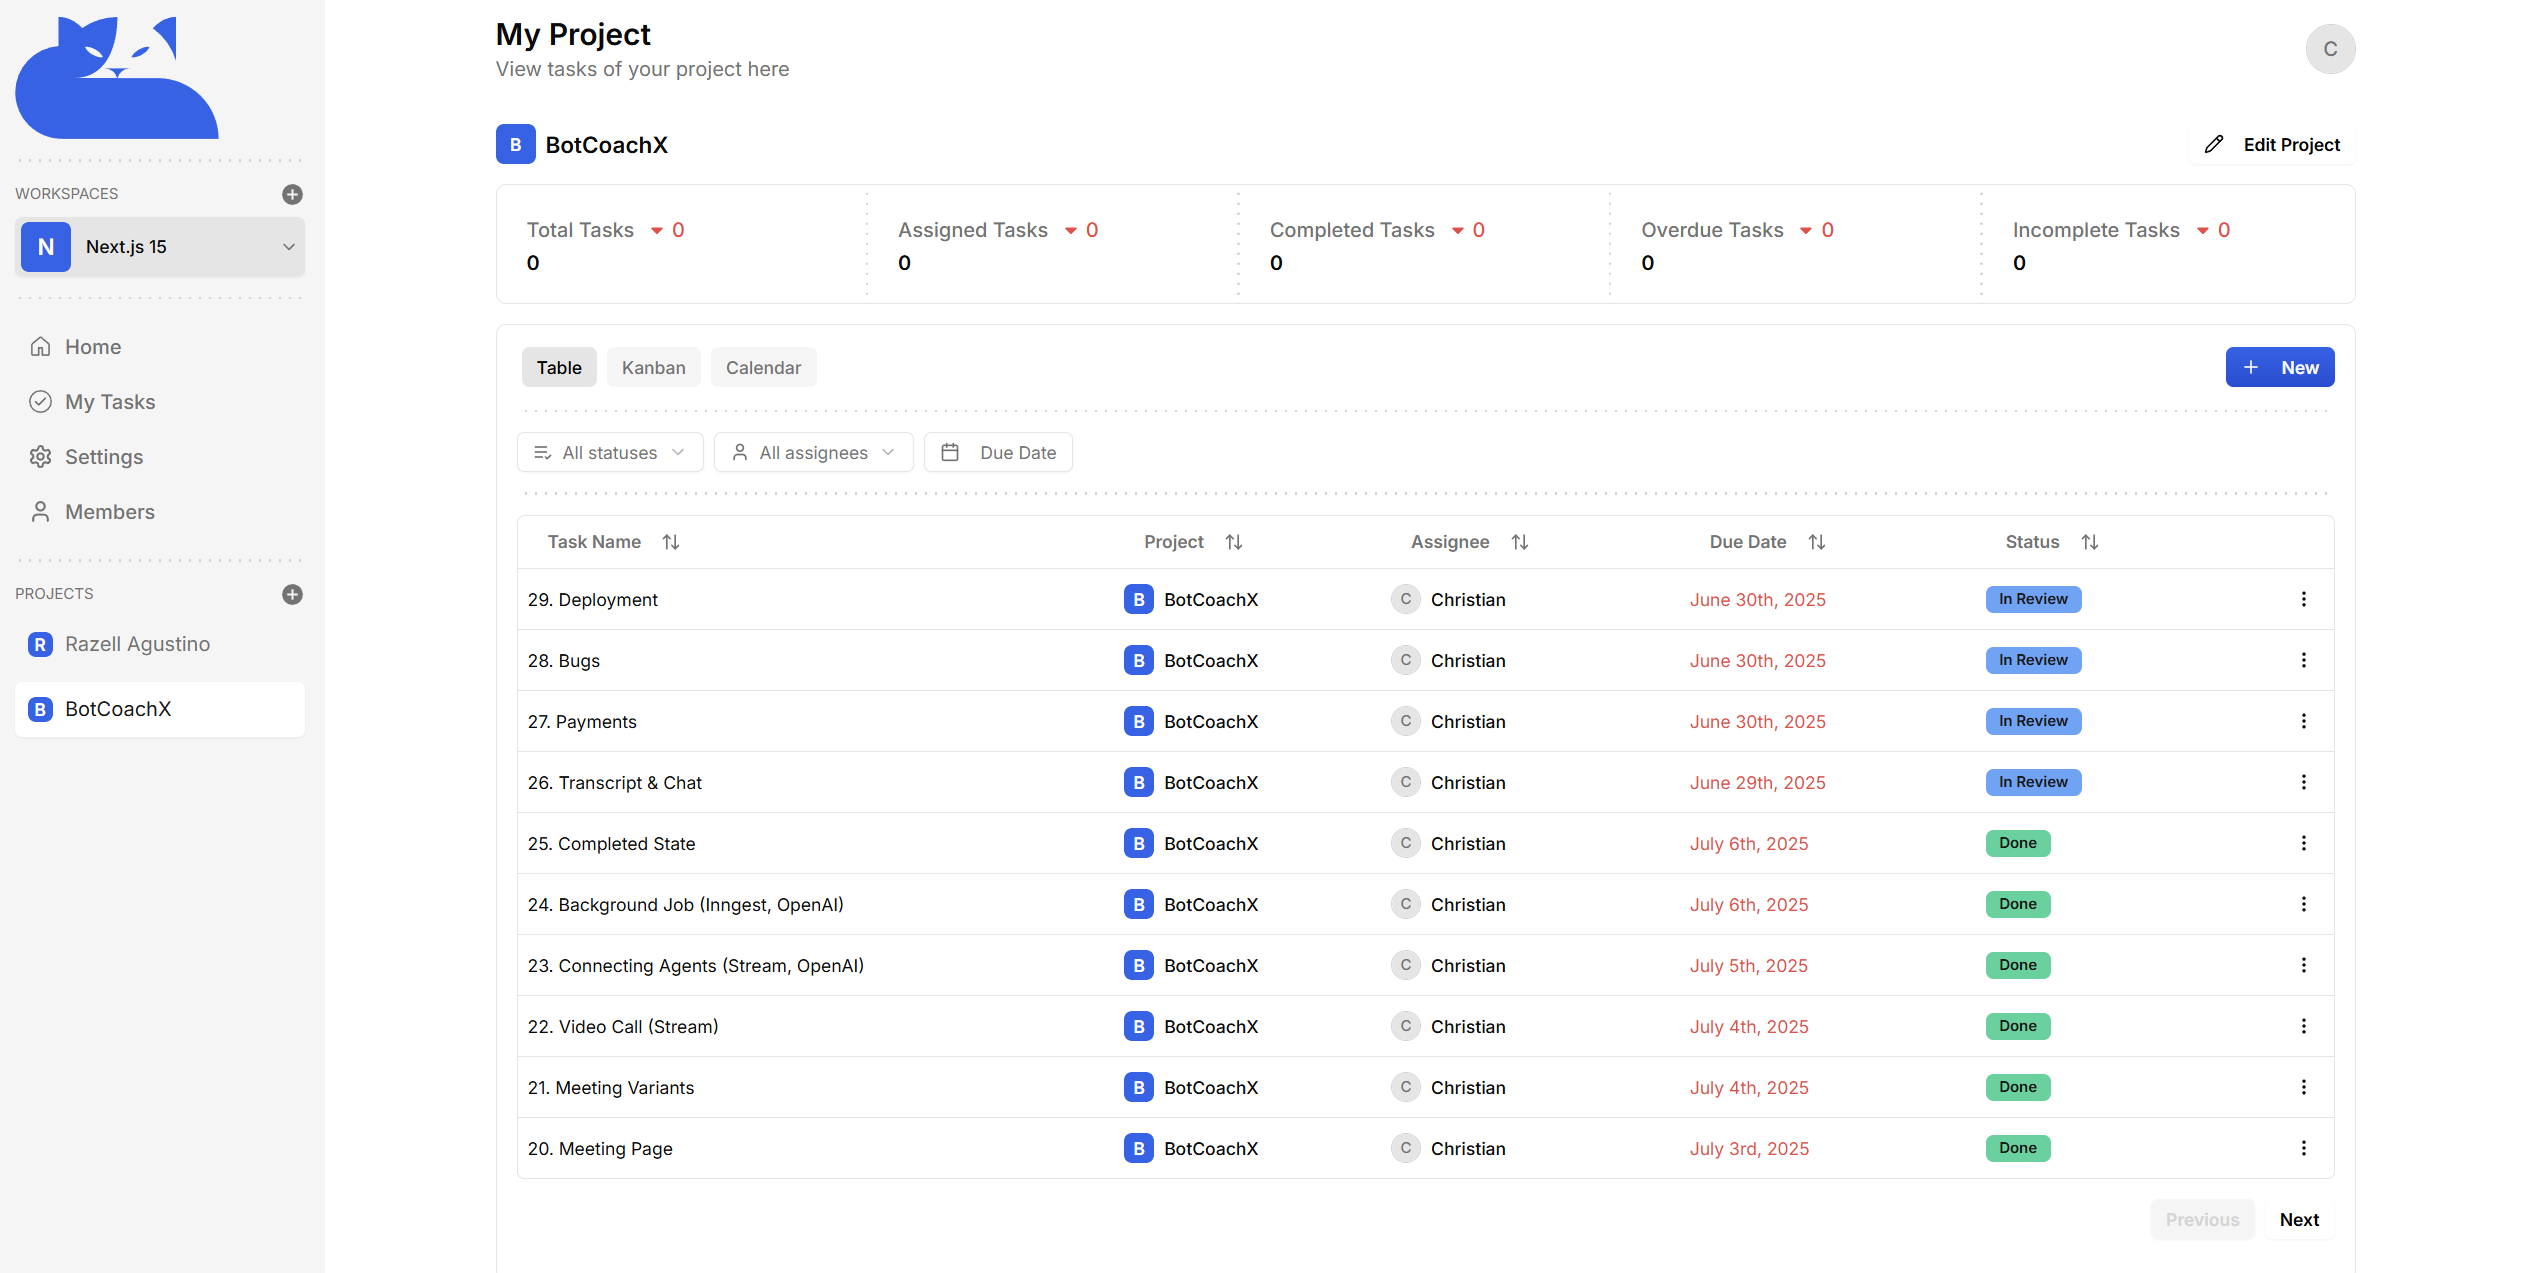Open Members in sidebar
Screen dimensions: 2521x1273
160,512
